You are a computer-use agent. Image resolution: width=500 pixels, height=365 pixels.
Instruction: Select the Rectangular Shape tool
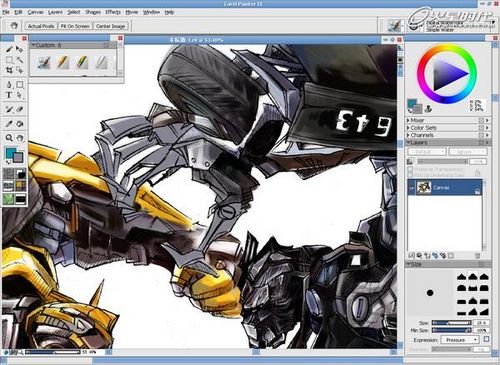pyautogui.click(x=20, y=85)
